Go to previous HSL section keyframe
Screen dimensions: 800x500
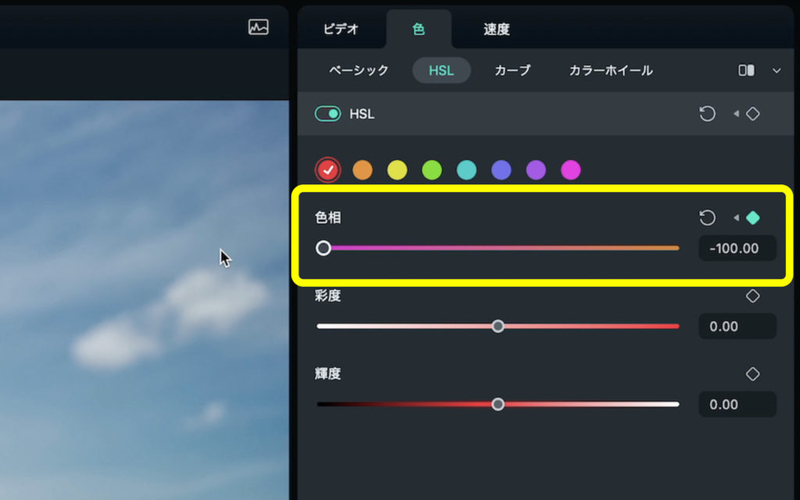[x=736, y=114]
